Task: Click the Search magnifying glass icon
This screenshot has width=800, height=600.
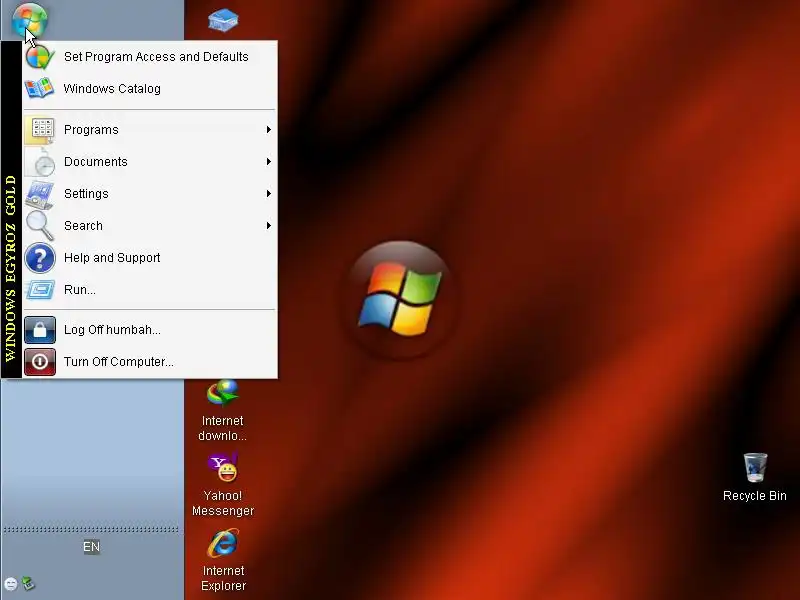Action: pos(40,226)
